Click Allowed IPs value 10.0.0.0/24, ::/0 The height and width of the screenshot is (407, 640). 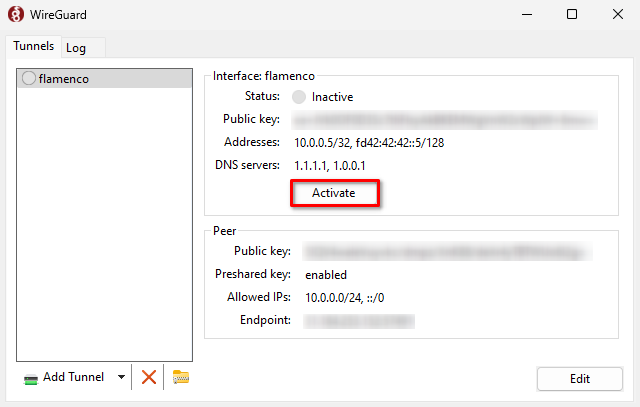pos(344,298)
